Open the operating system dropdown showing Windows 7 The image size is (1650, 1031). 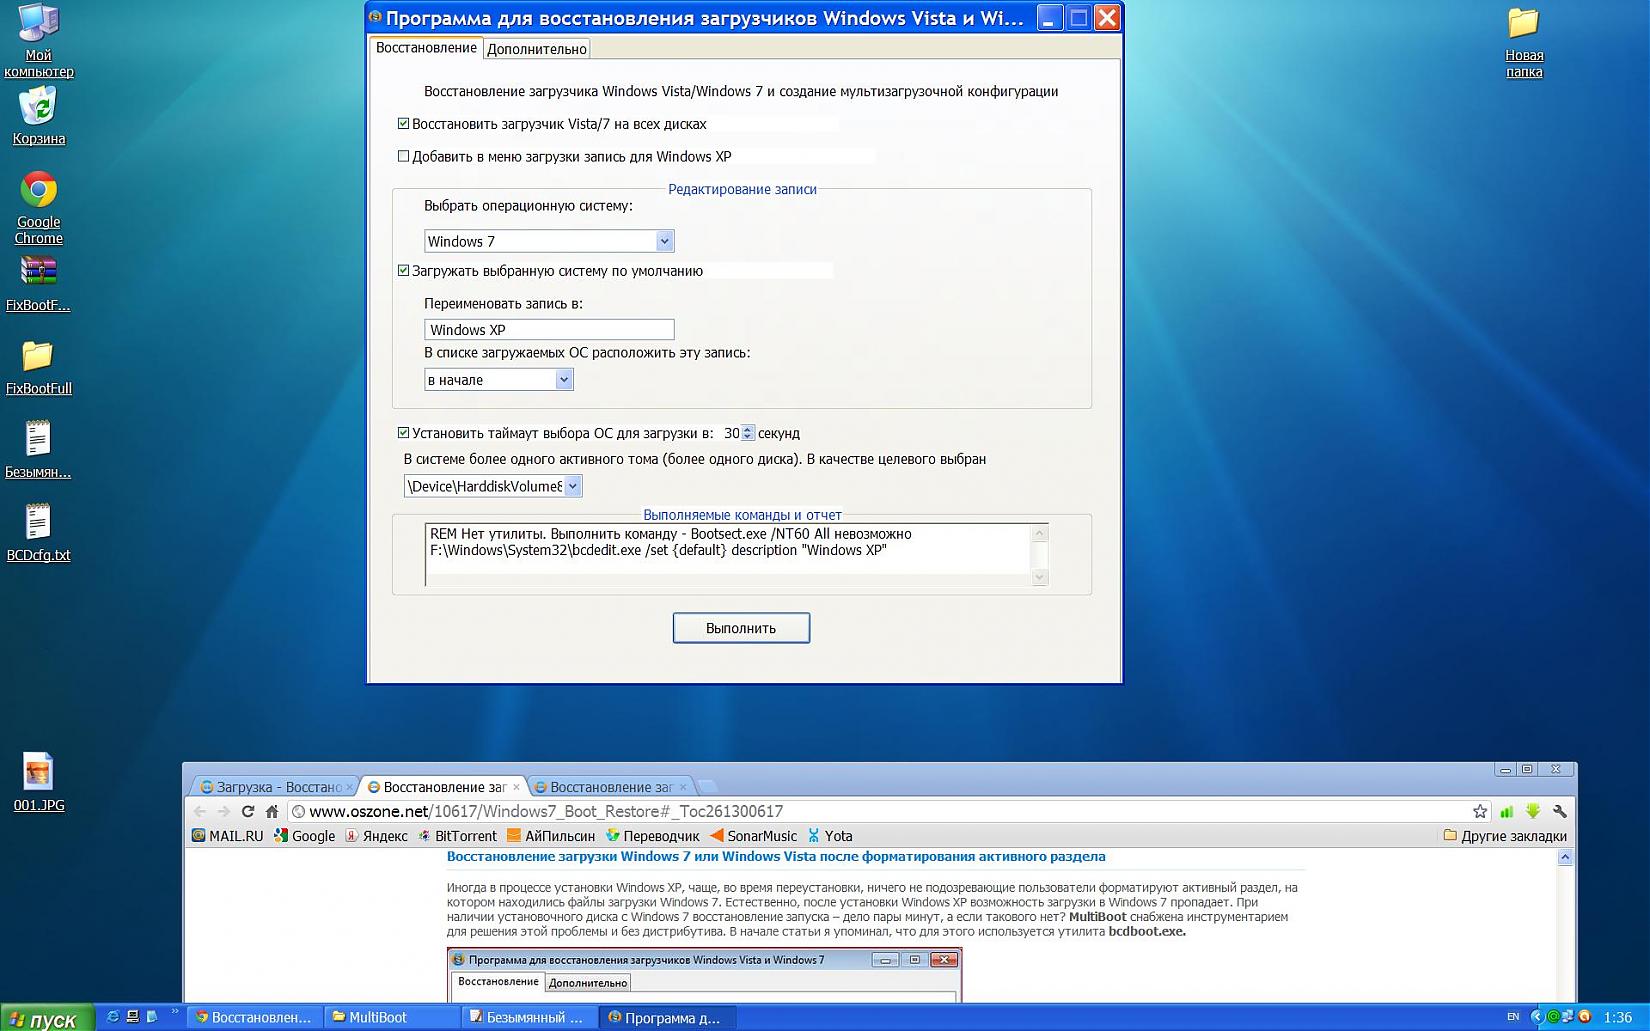point(549,241)
